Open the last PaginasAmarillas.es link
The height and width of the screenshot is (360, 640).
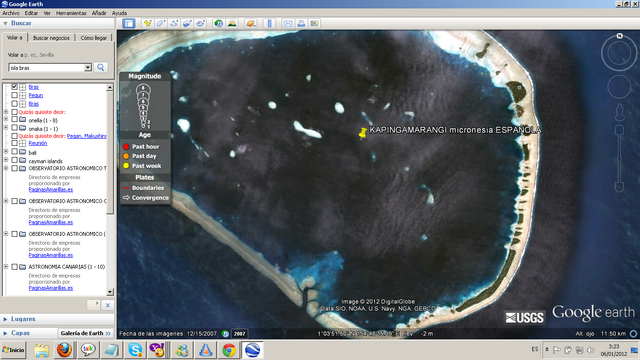tap(51, 288)
